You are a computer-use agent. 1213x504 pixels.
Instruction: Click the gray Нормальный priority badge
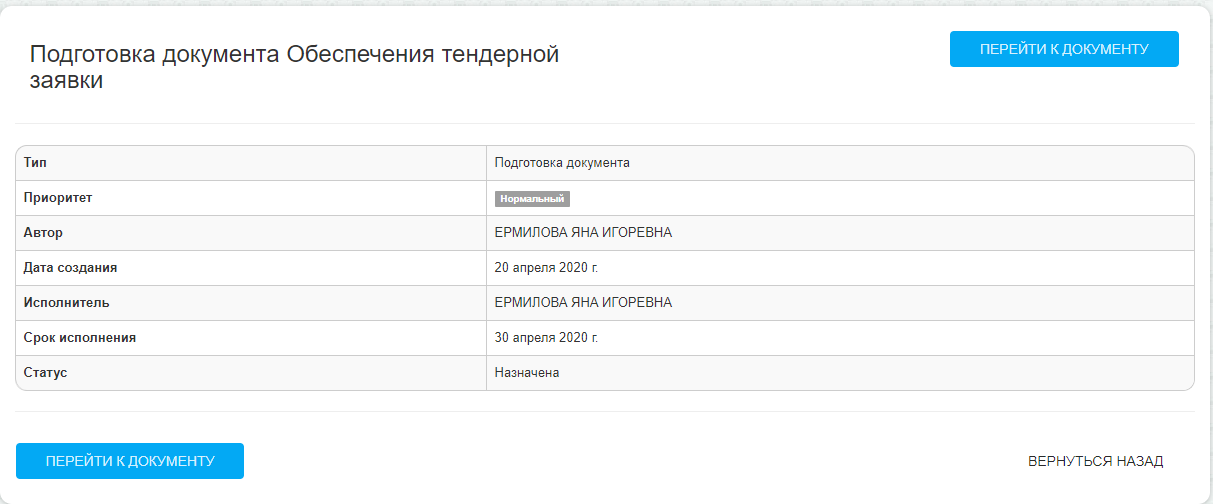click(532, 199)
